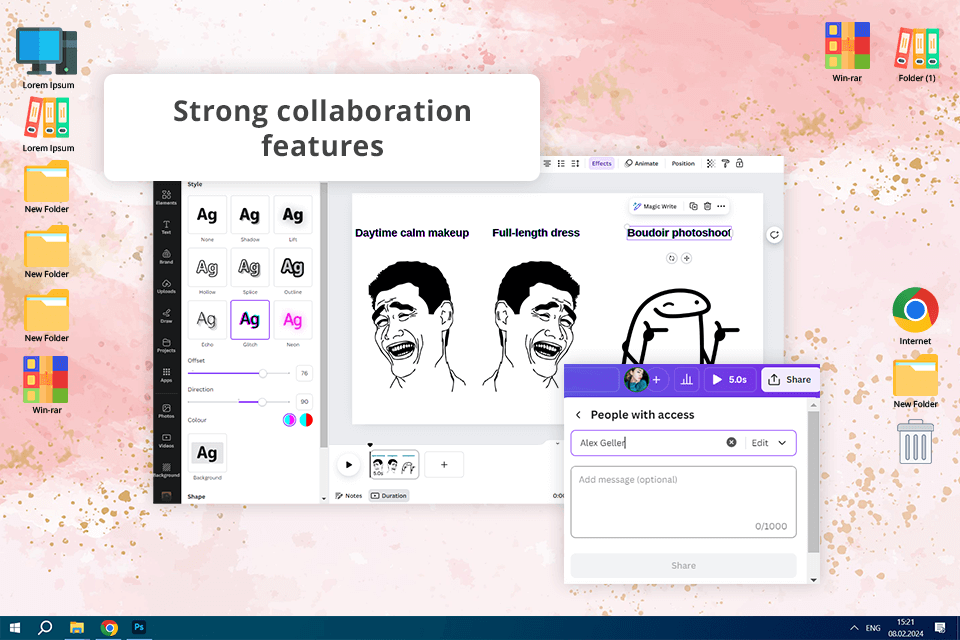Clear the Alex Geller name field
Image resolution: width=960 pixels, height=640 pixels.
pyautogui.click(x=731, y=442)
